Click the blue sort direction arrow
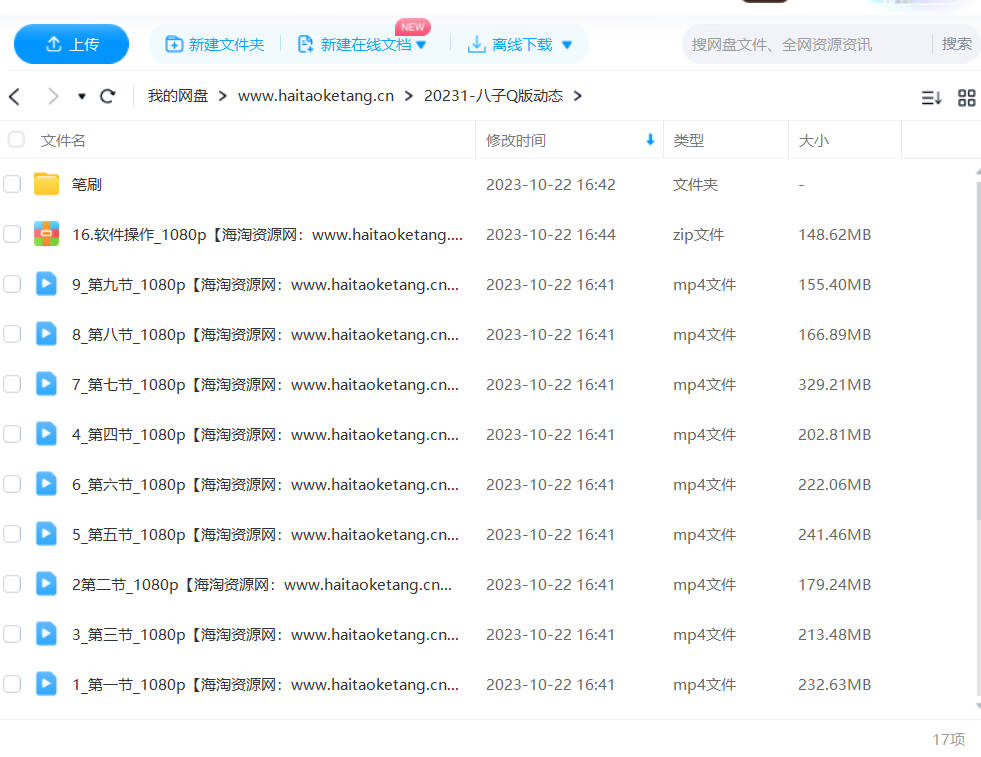The height and width of the screenshot is (757, 981). tap(650, 140)
